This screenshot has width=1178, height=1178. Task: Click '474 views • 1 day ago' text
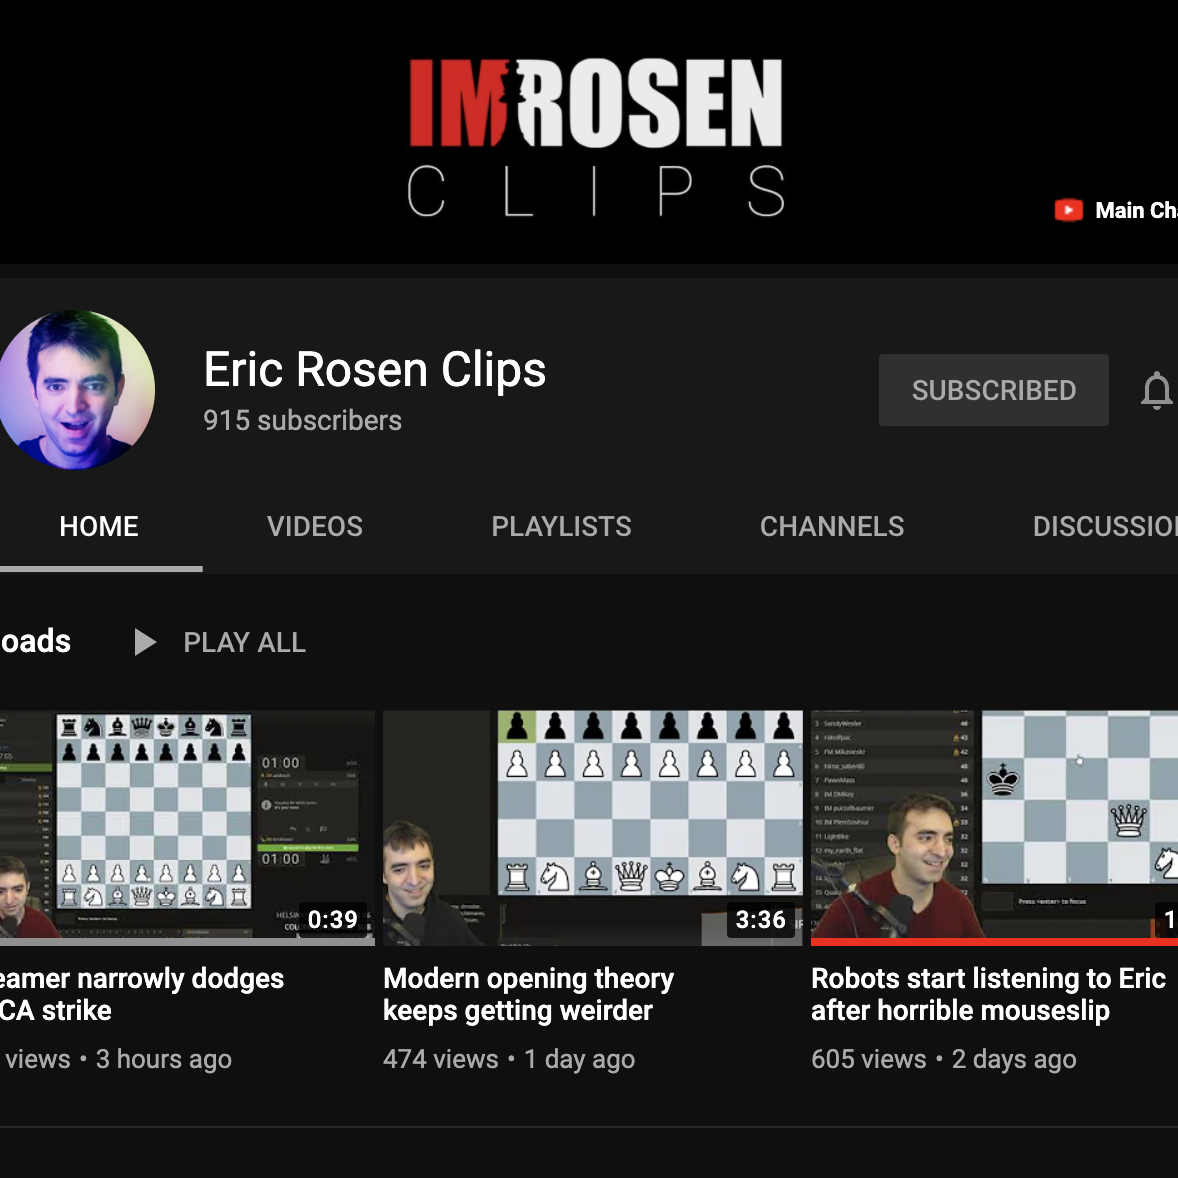(509, 1059)
